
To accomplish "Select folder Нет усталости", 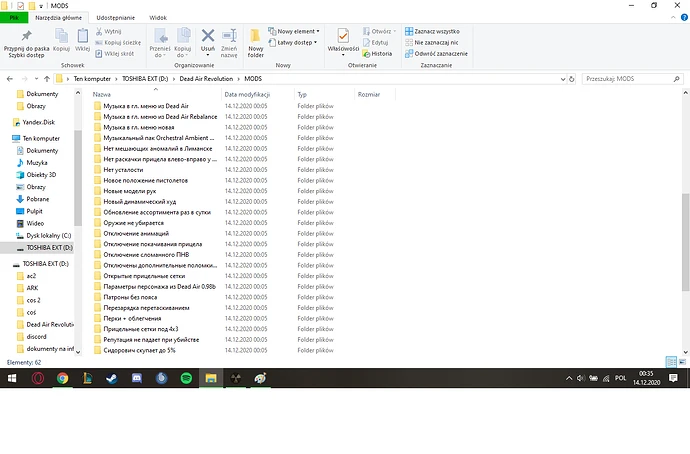I will (x=118, y=170).
